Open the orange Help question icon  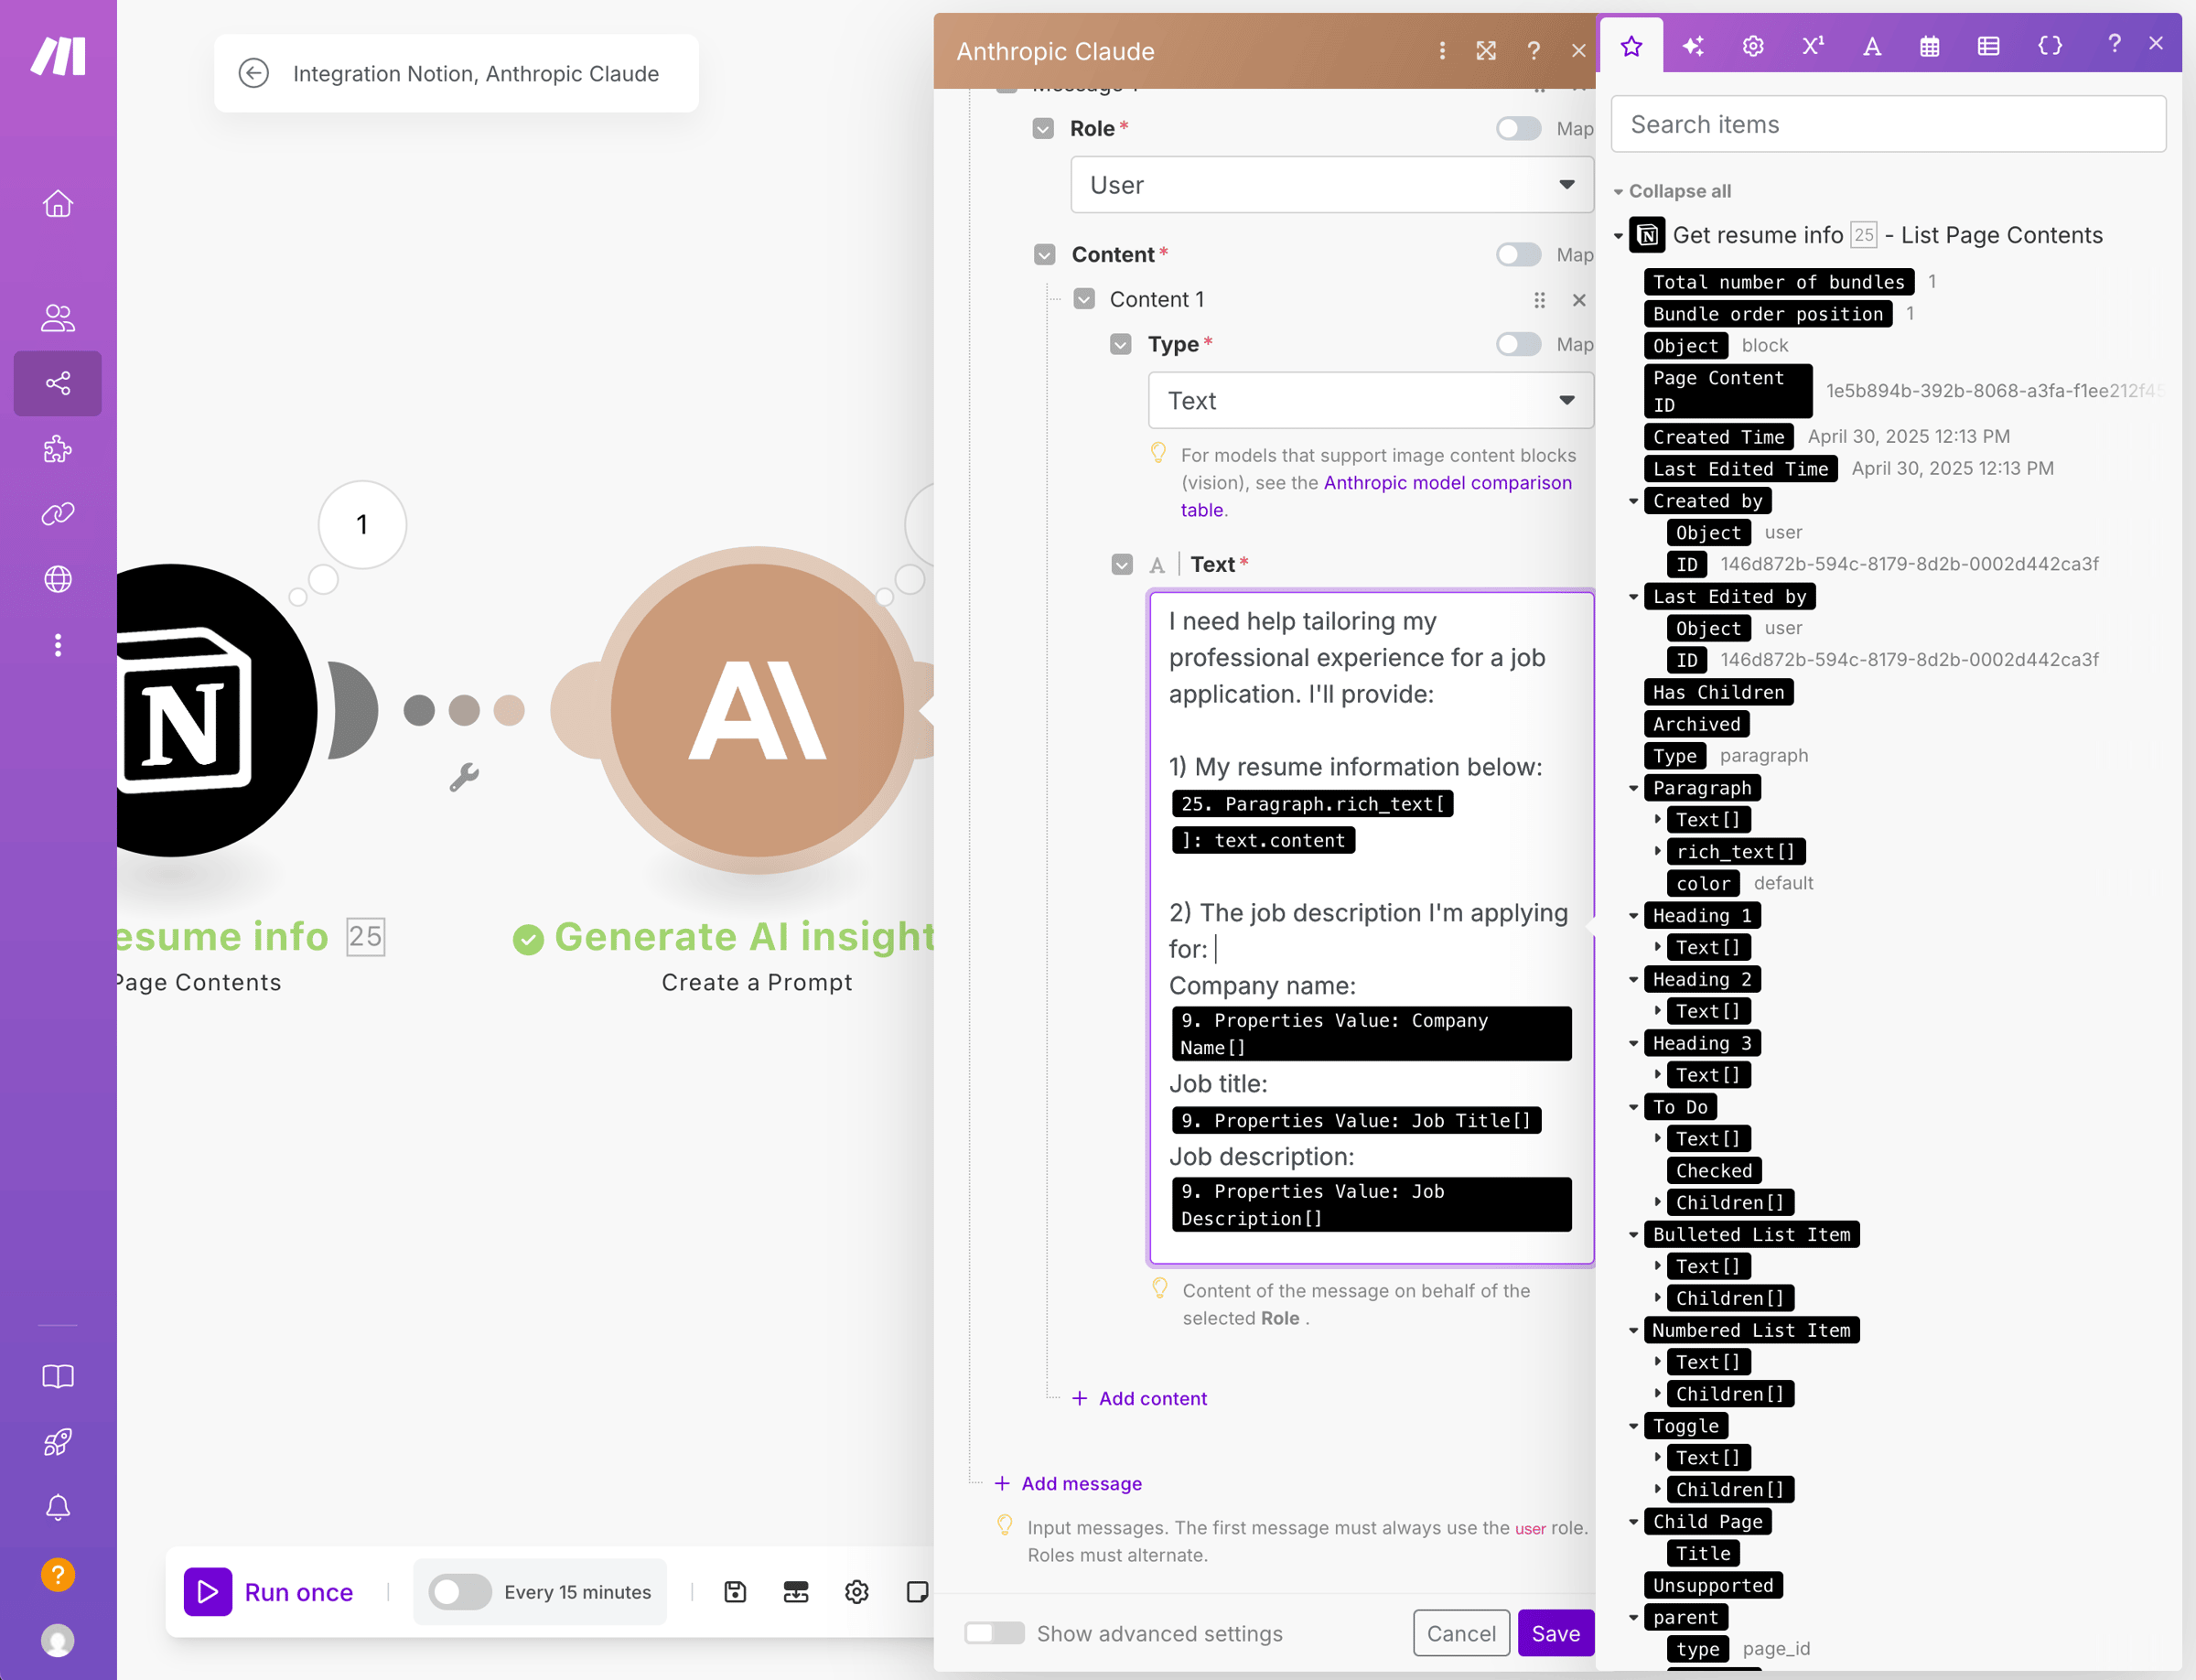58,1575
